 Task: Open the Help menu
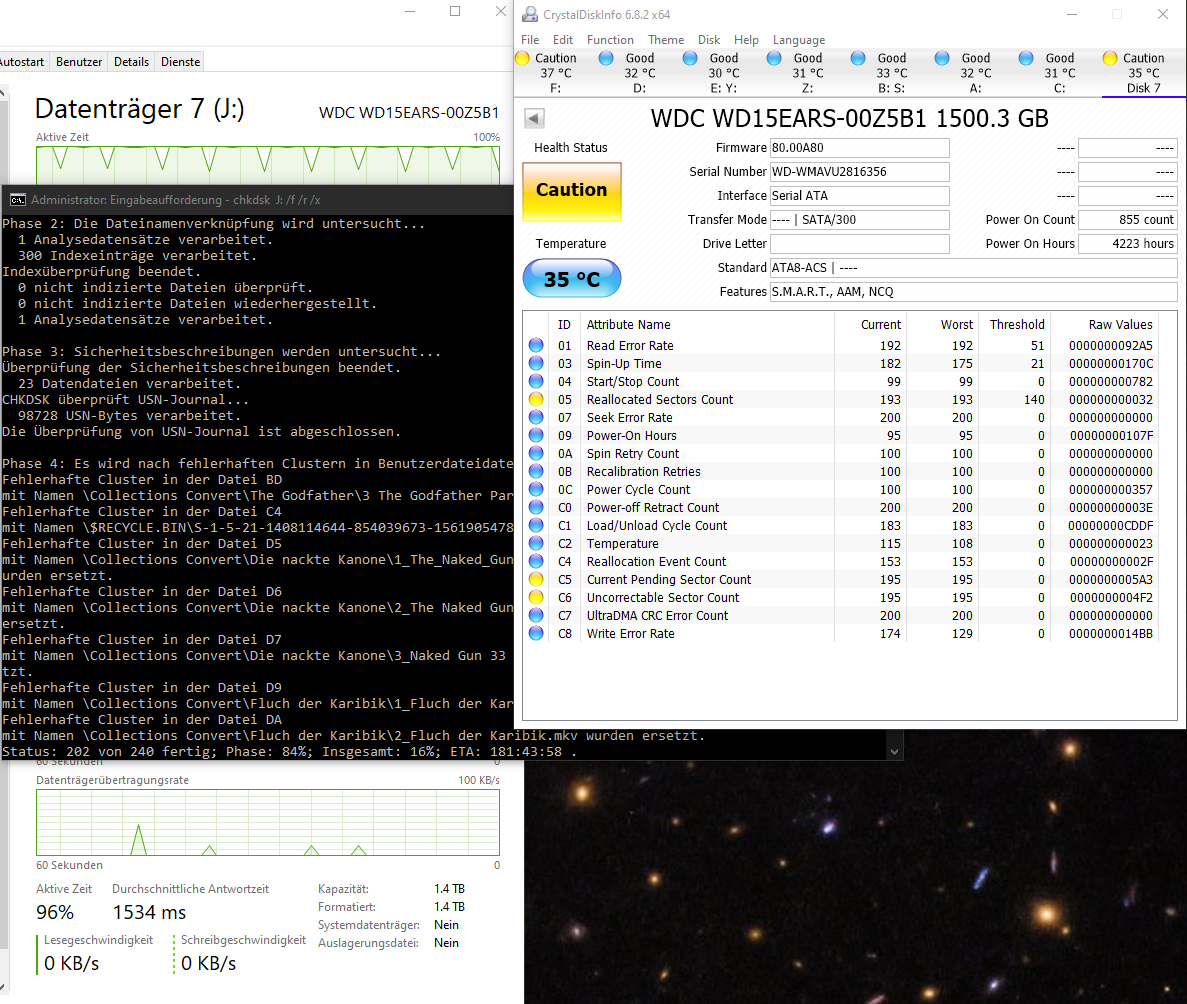coord(746,39)
